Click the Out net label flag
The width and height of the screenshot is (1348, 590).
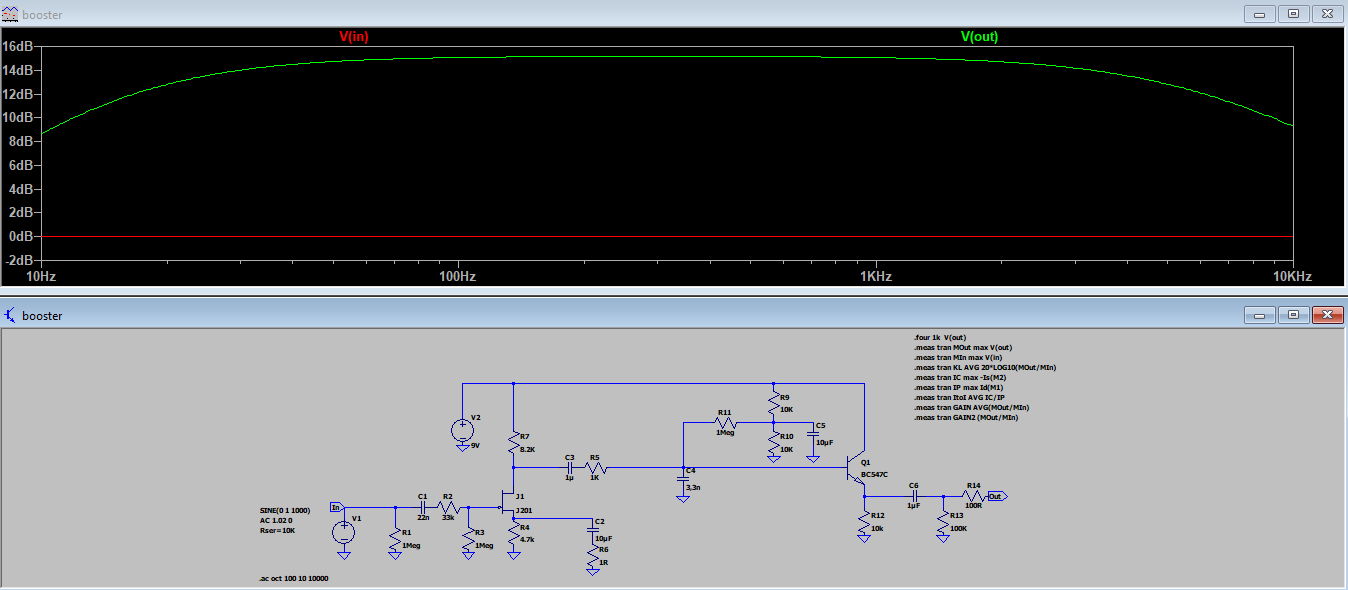[x=997, y=495]
